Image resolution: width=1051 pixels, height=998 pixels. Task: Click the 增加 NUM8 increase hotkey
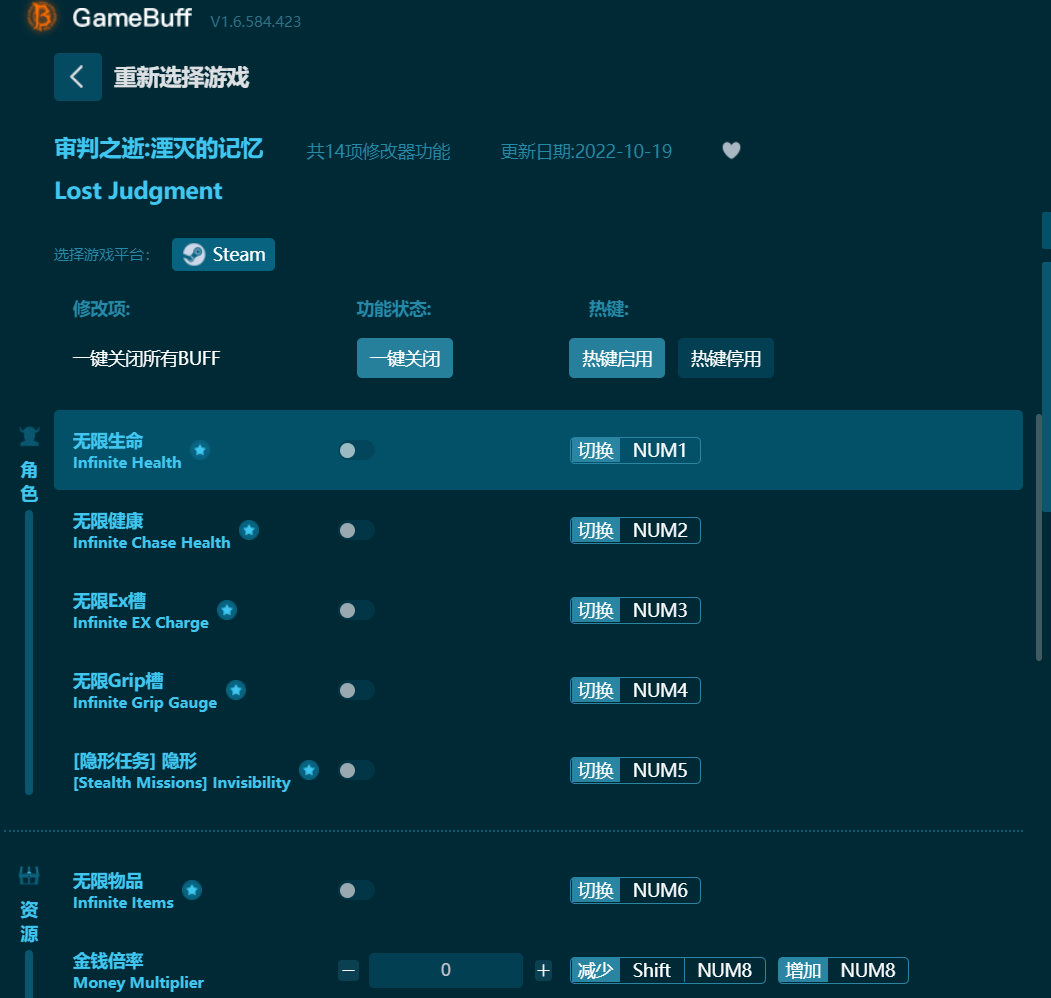click(x=843, y=971)
